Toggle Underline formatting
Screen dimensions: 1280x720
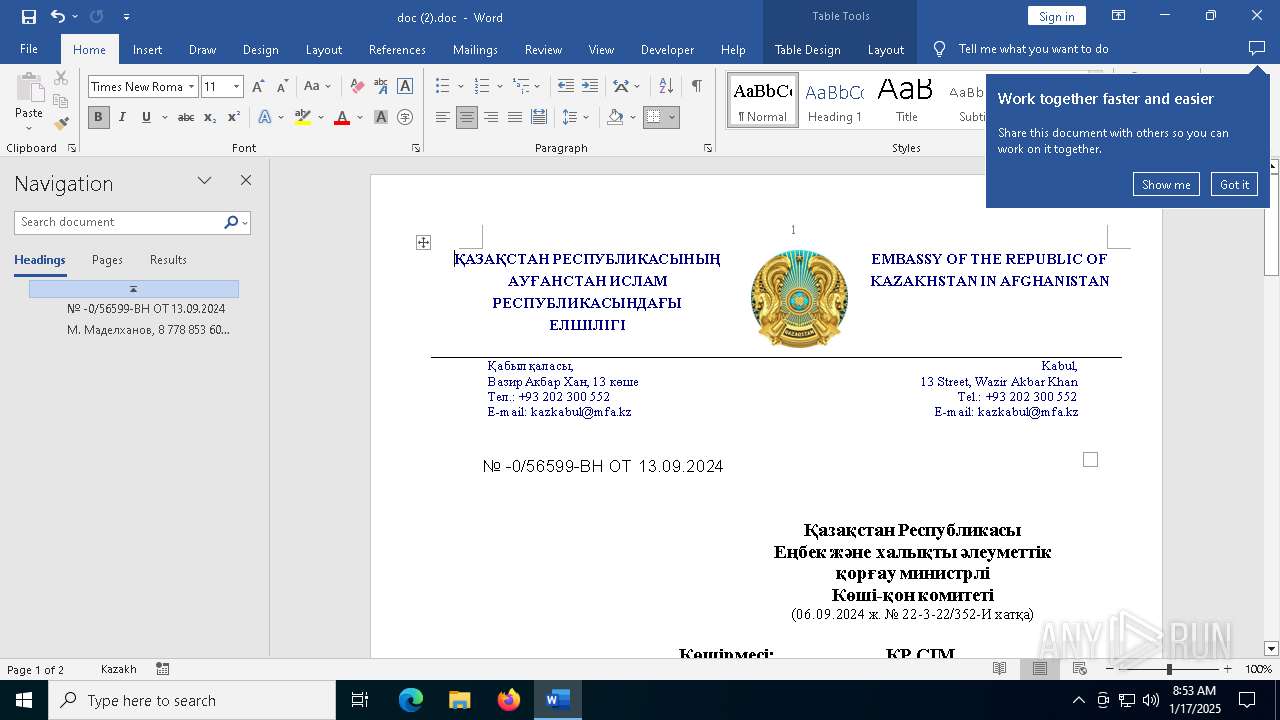tap(146, 117)
